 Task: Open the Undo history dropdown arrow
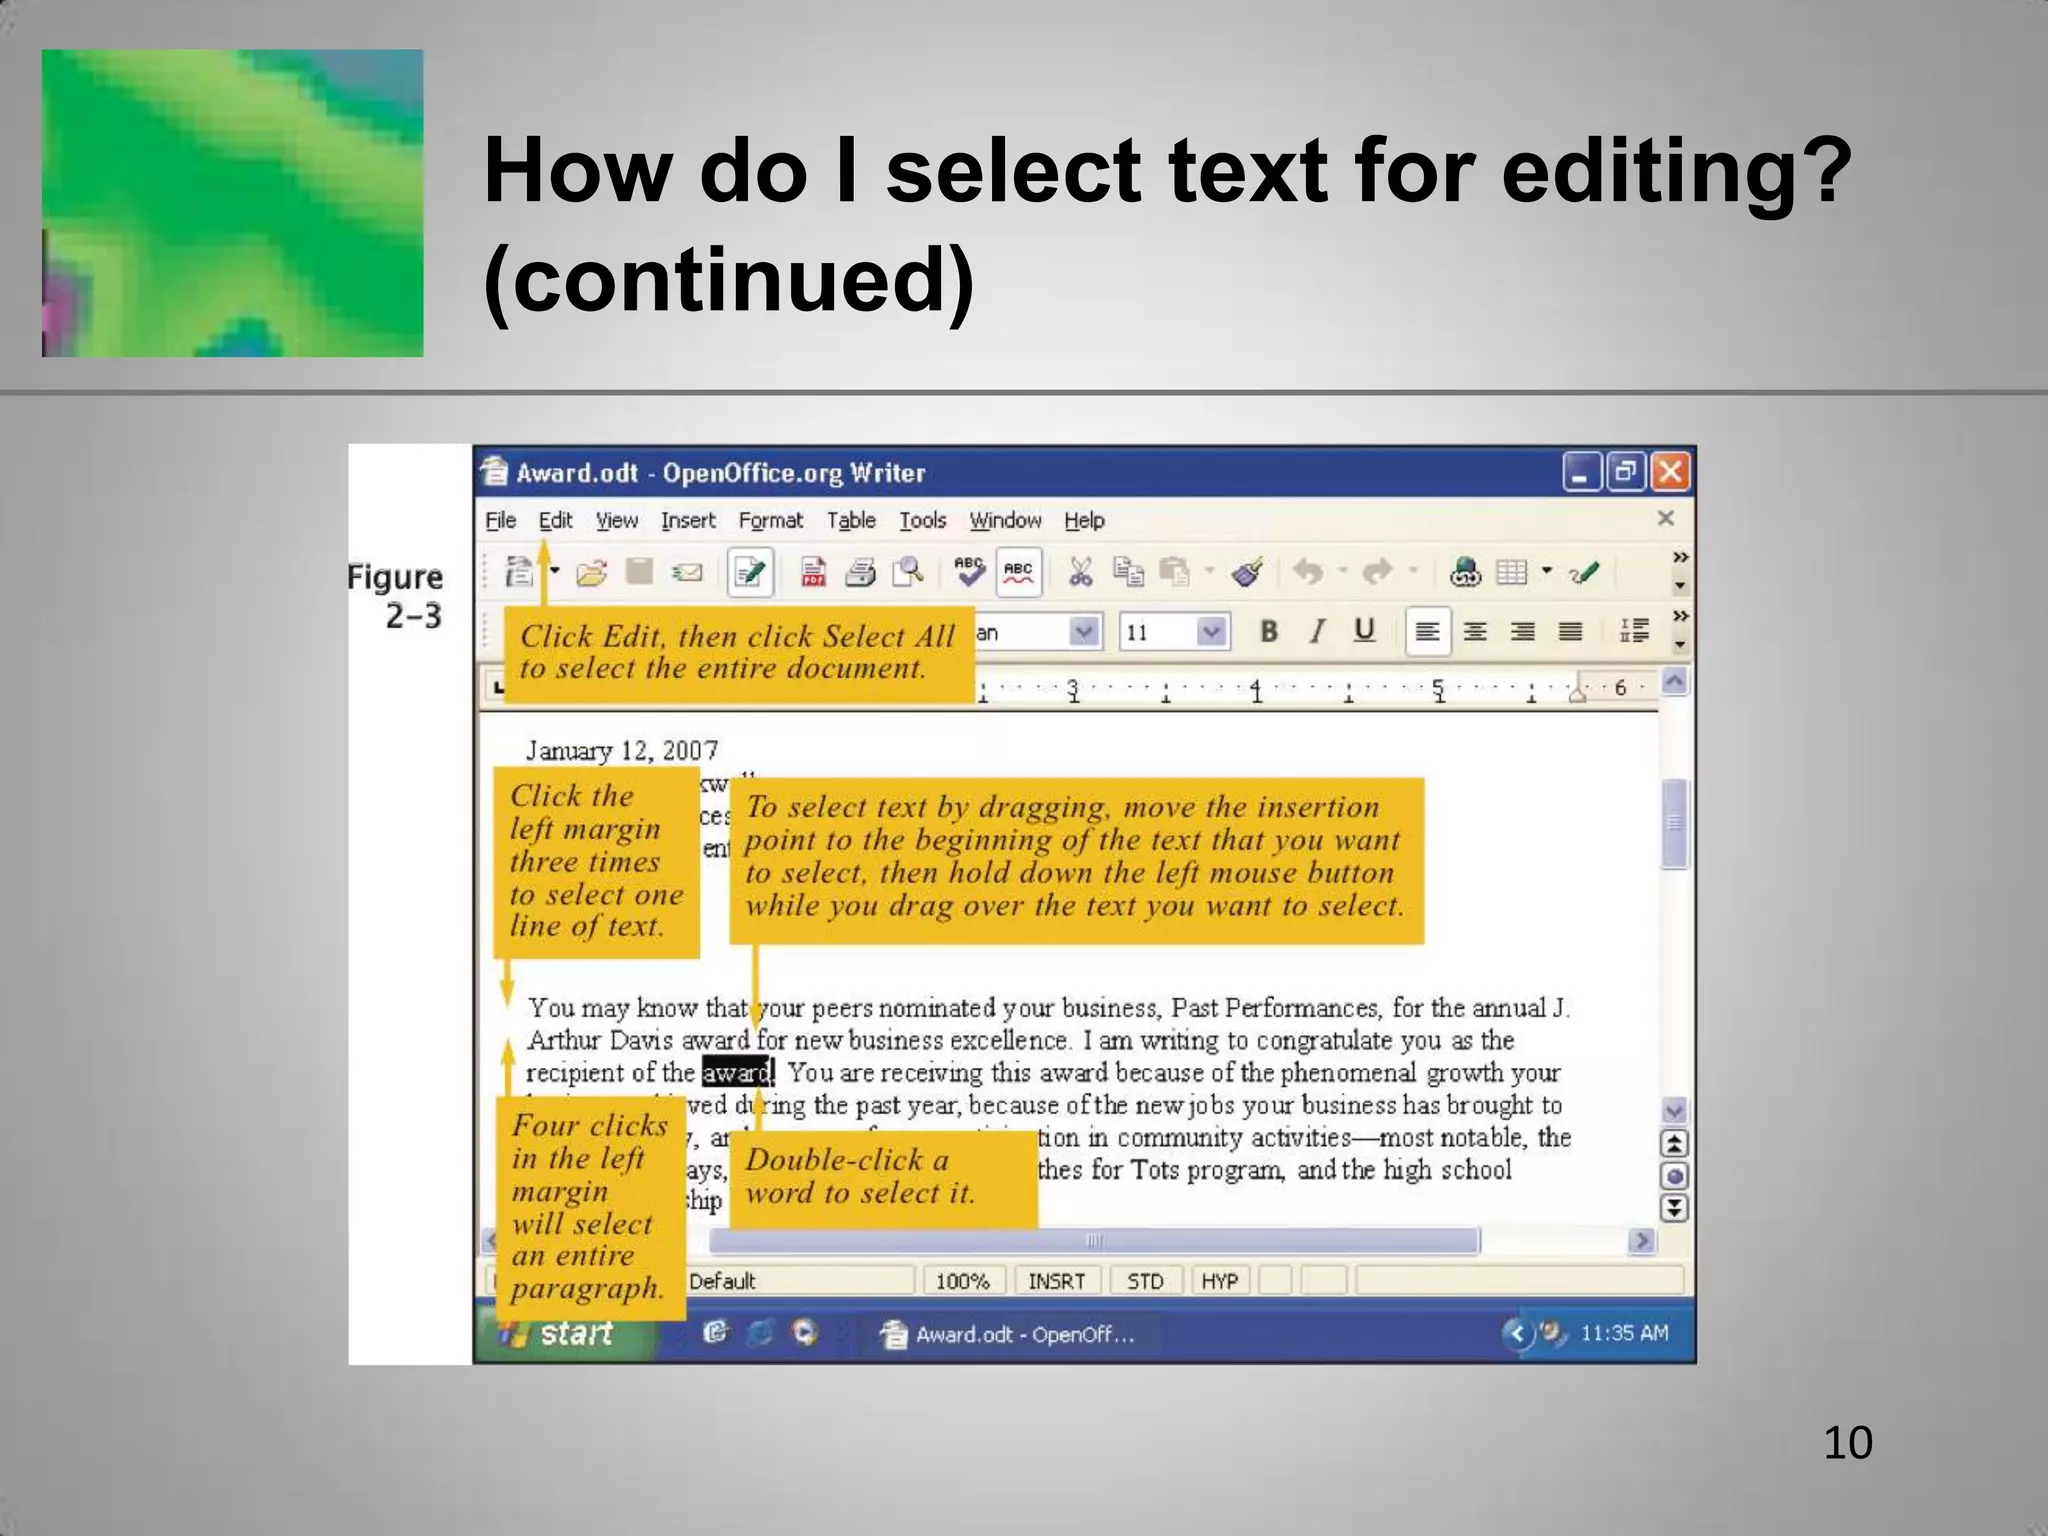1343,572
